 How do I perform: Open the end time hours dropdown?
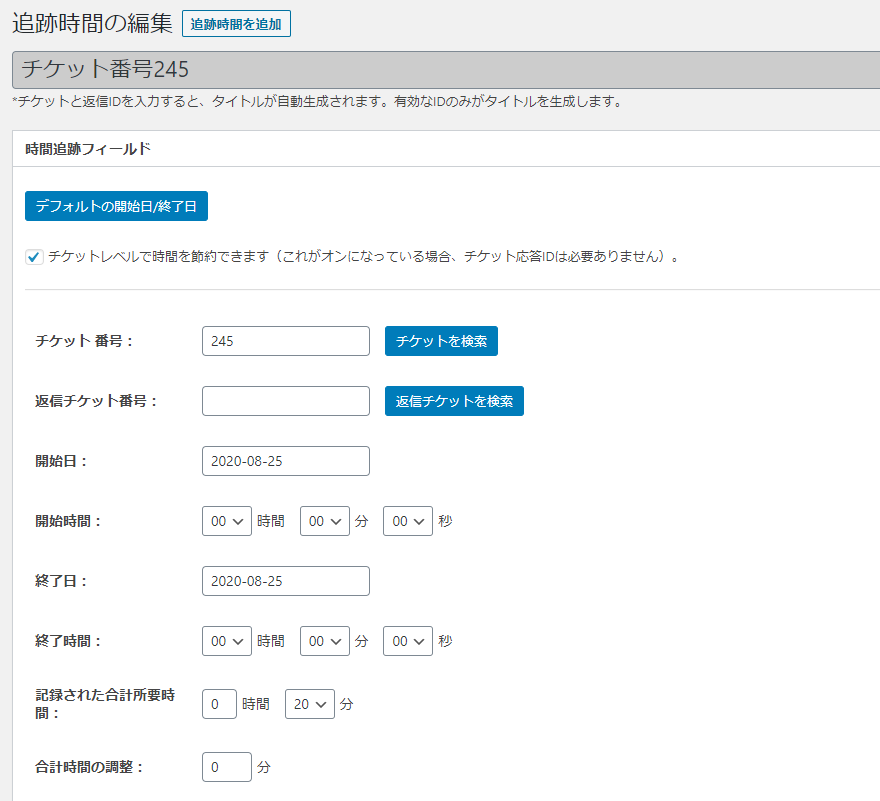[x=226, y=641]
